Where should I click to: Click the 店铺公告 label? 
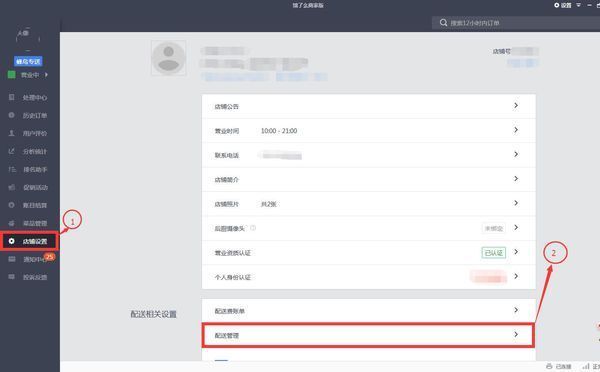[227, 107]
